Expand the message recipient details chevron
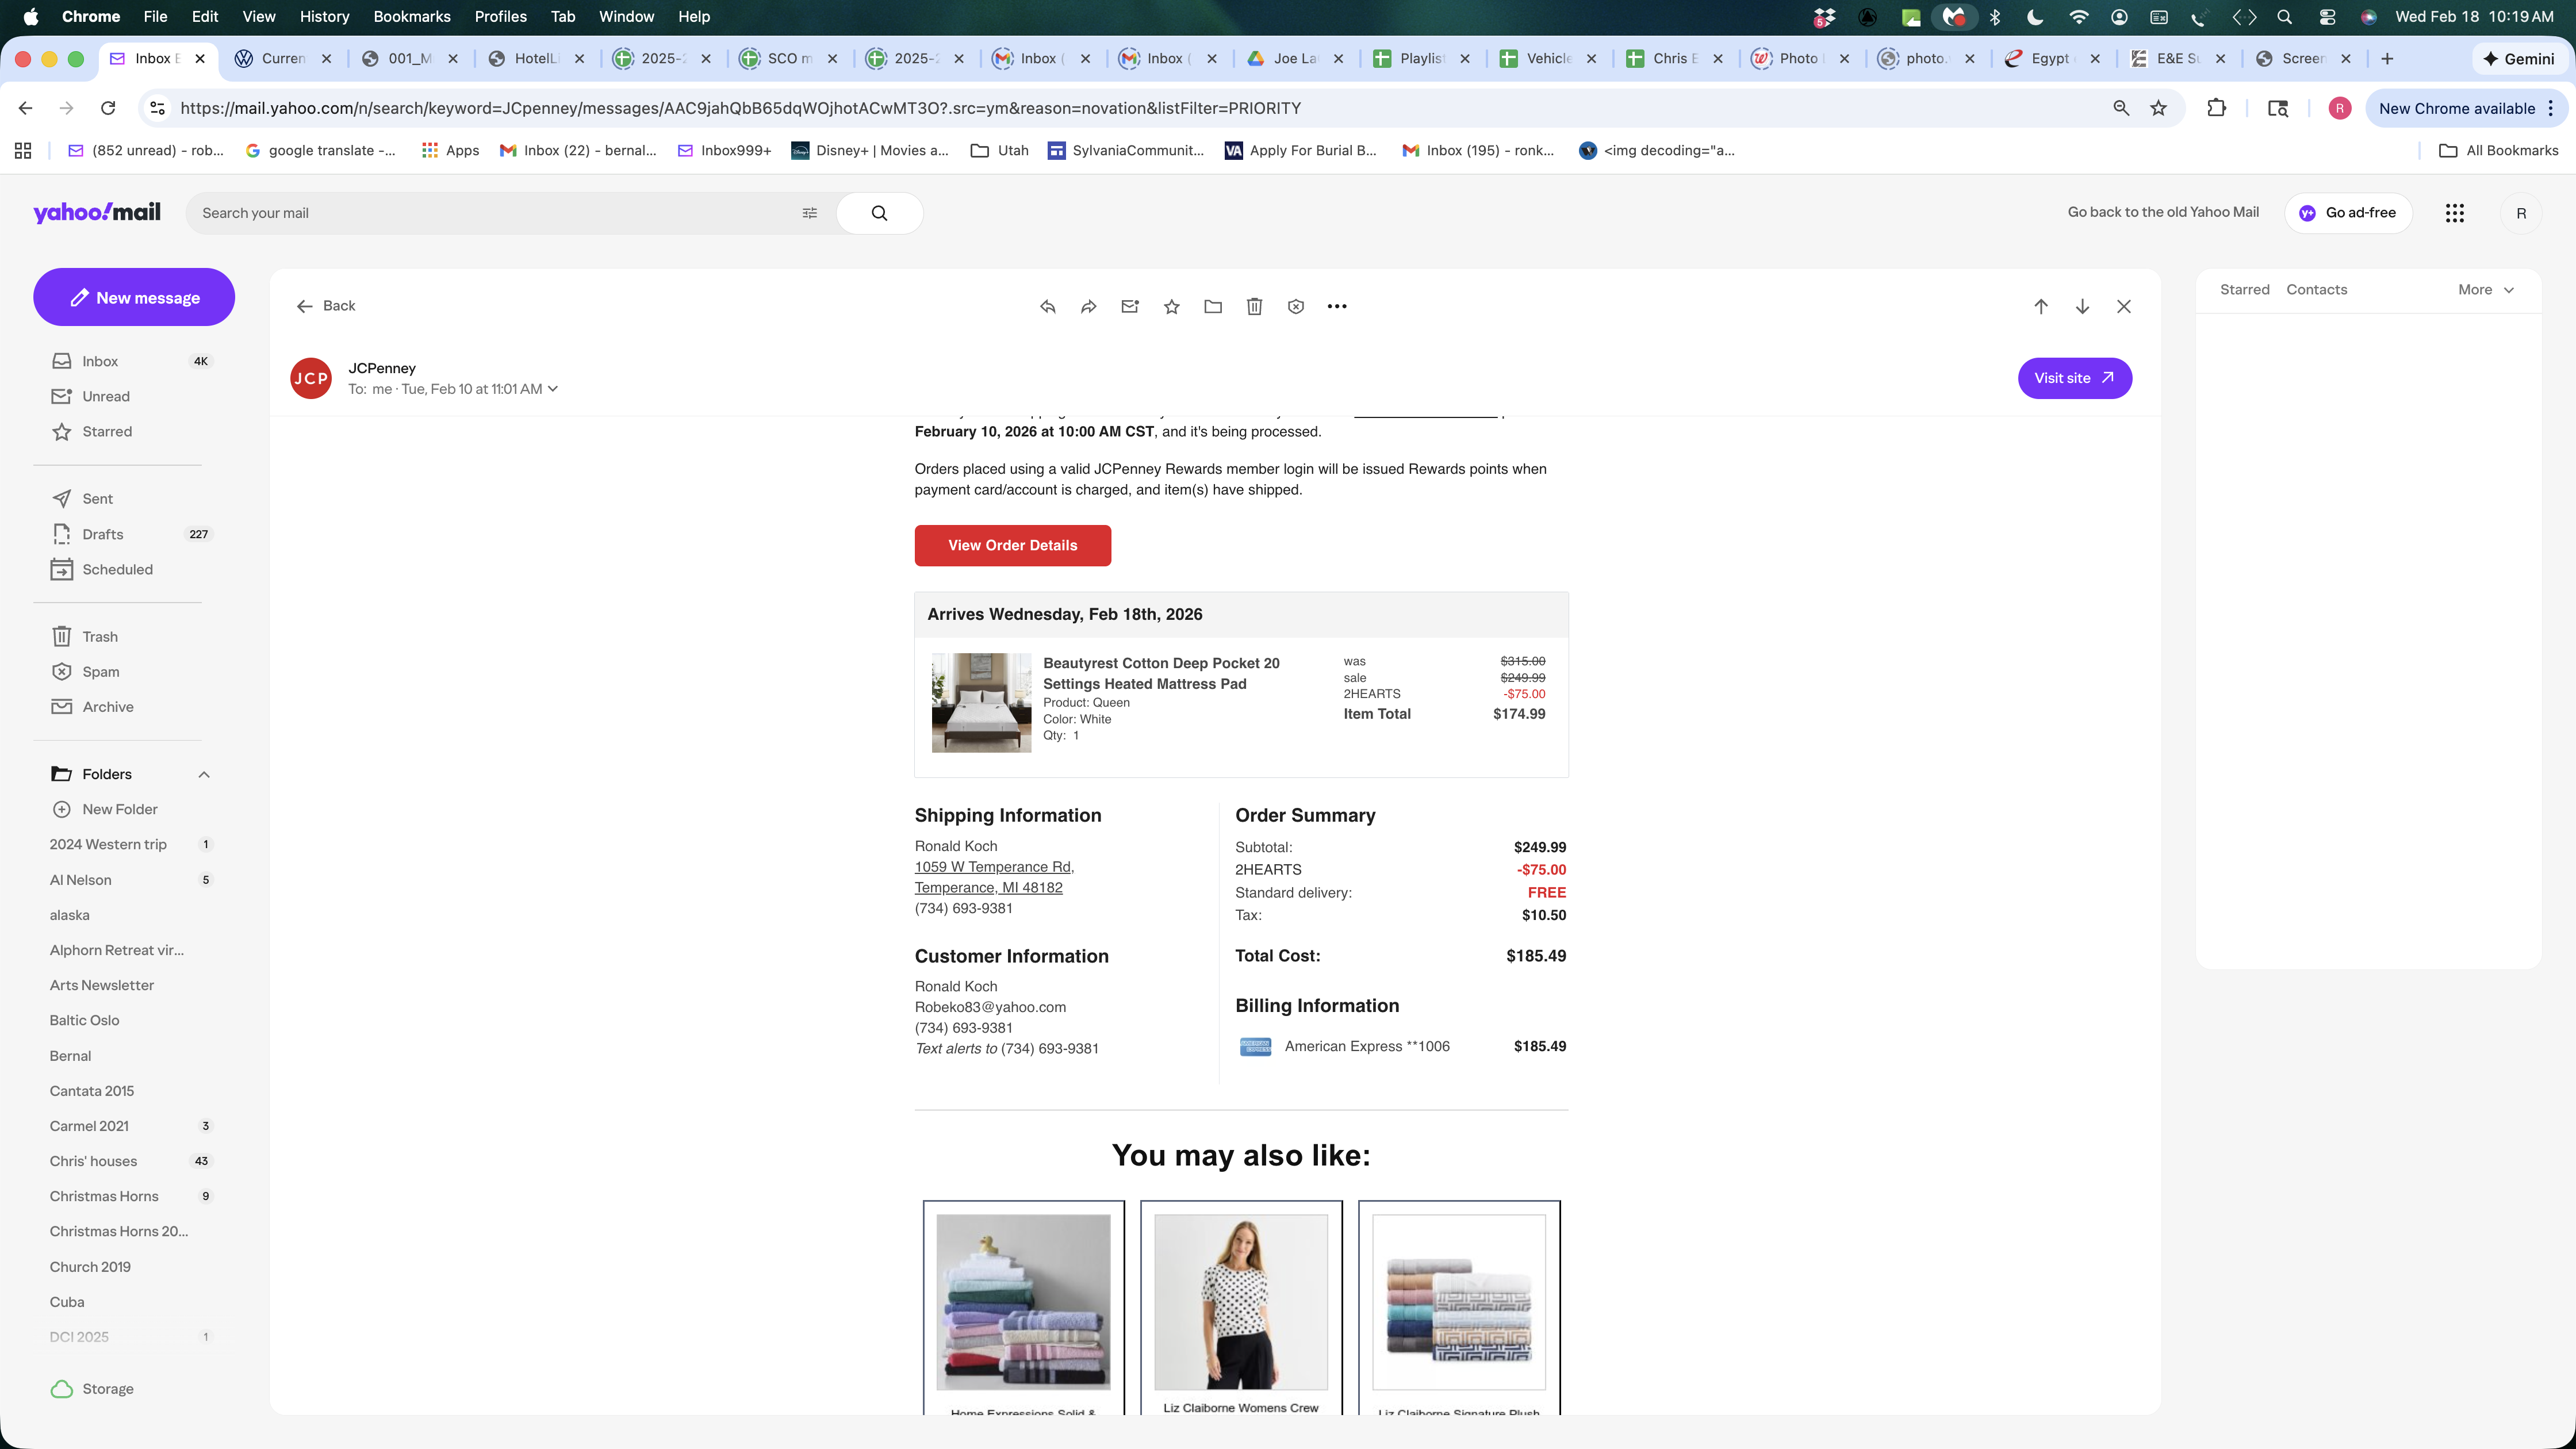 (553, 389)
